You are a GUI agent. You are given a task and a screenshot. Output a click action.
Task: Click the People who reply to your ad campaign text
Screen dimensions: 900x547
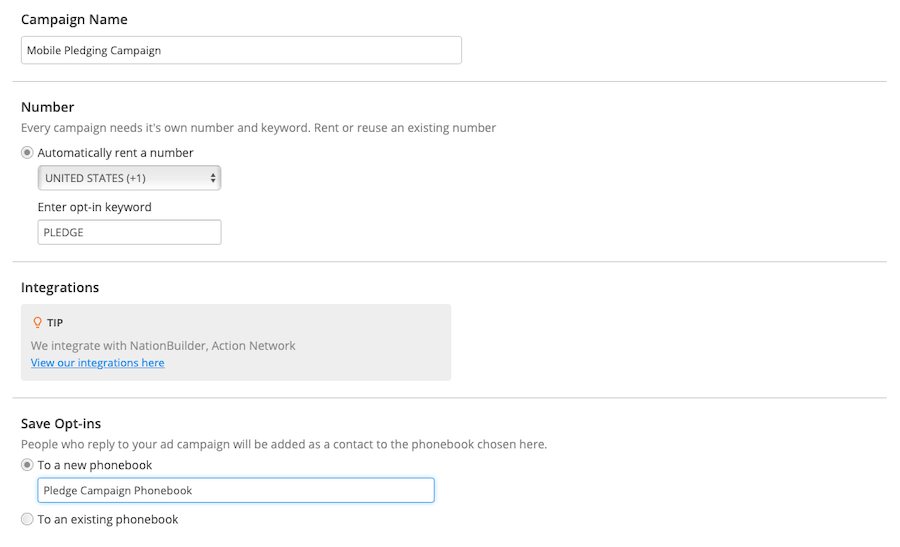(x=284, y=444)
